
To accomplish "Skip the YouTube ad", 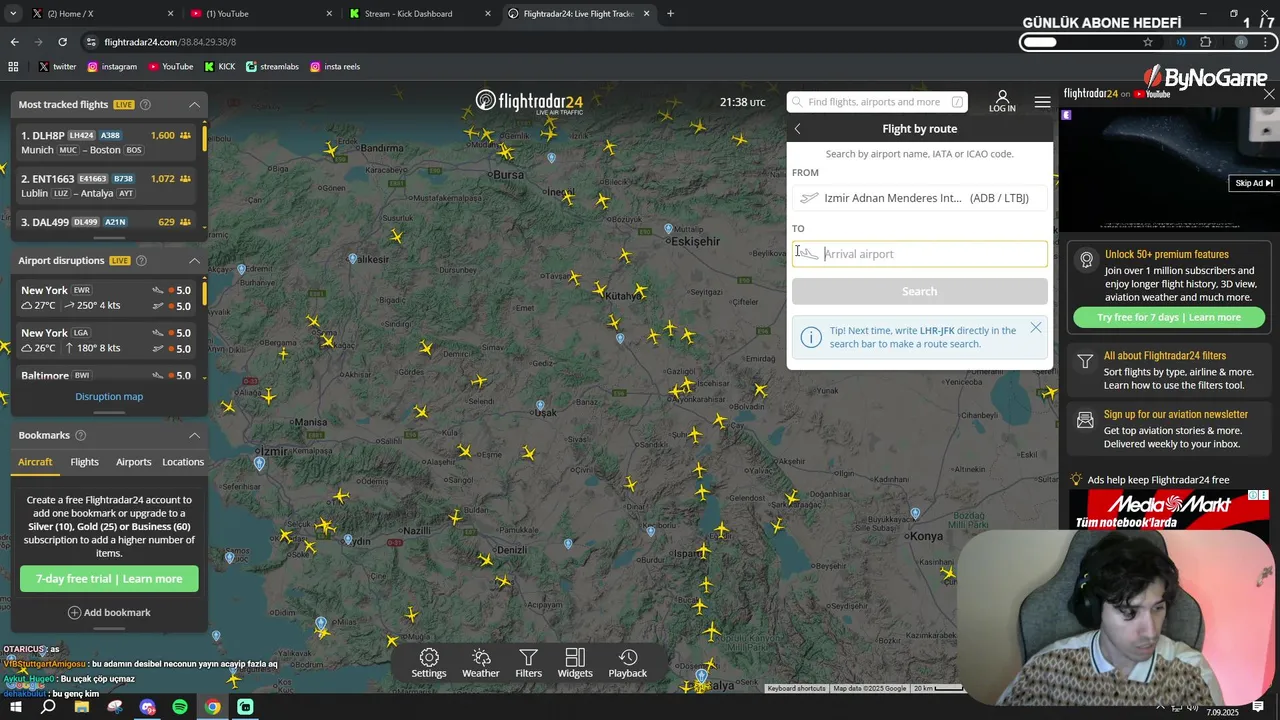I will 1254,183.
